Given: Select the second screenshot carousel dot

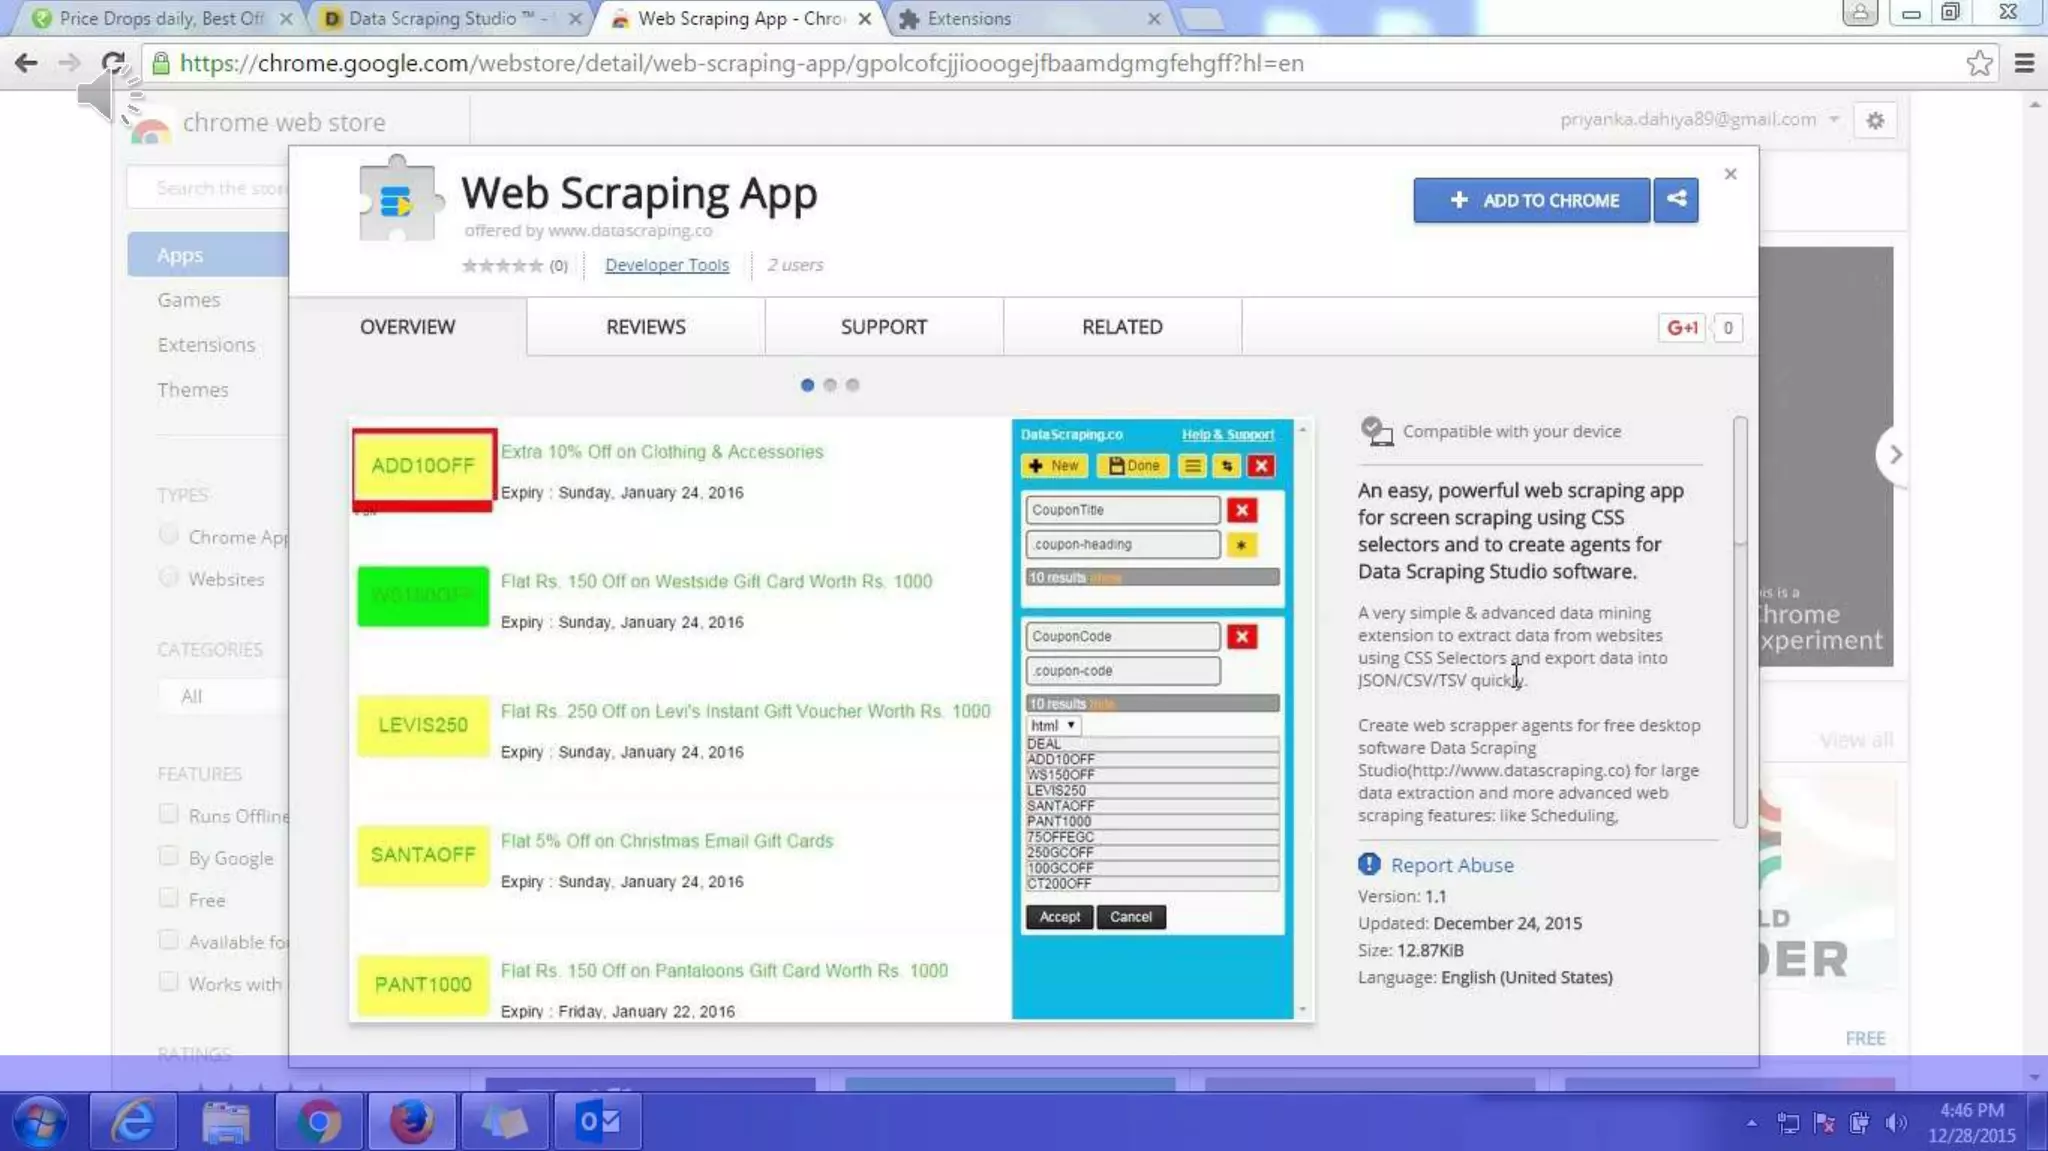Looking at the screenshot, I should pos(830,385).
